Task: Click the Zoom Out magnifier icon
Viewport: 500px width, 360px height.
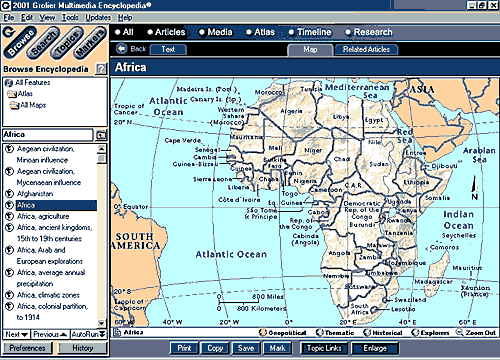Action: point(459,332)
